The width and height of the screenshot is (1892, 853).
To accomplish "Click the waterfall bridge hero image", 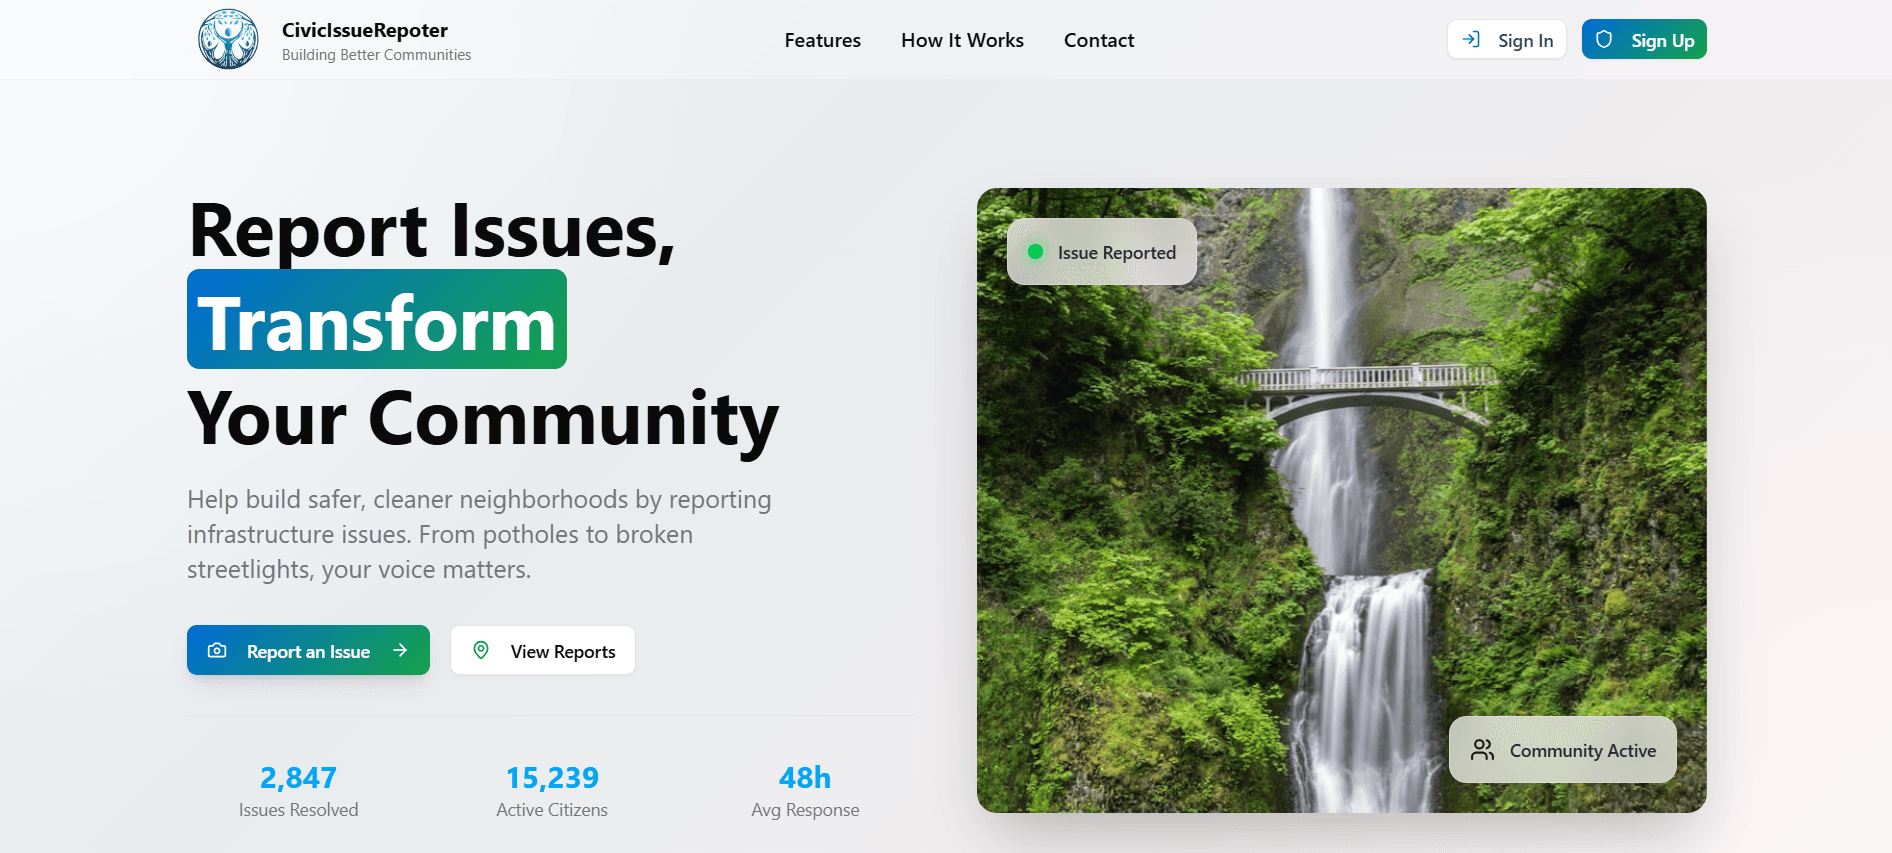I will (x=1342, y=500).
